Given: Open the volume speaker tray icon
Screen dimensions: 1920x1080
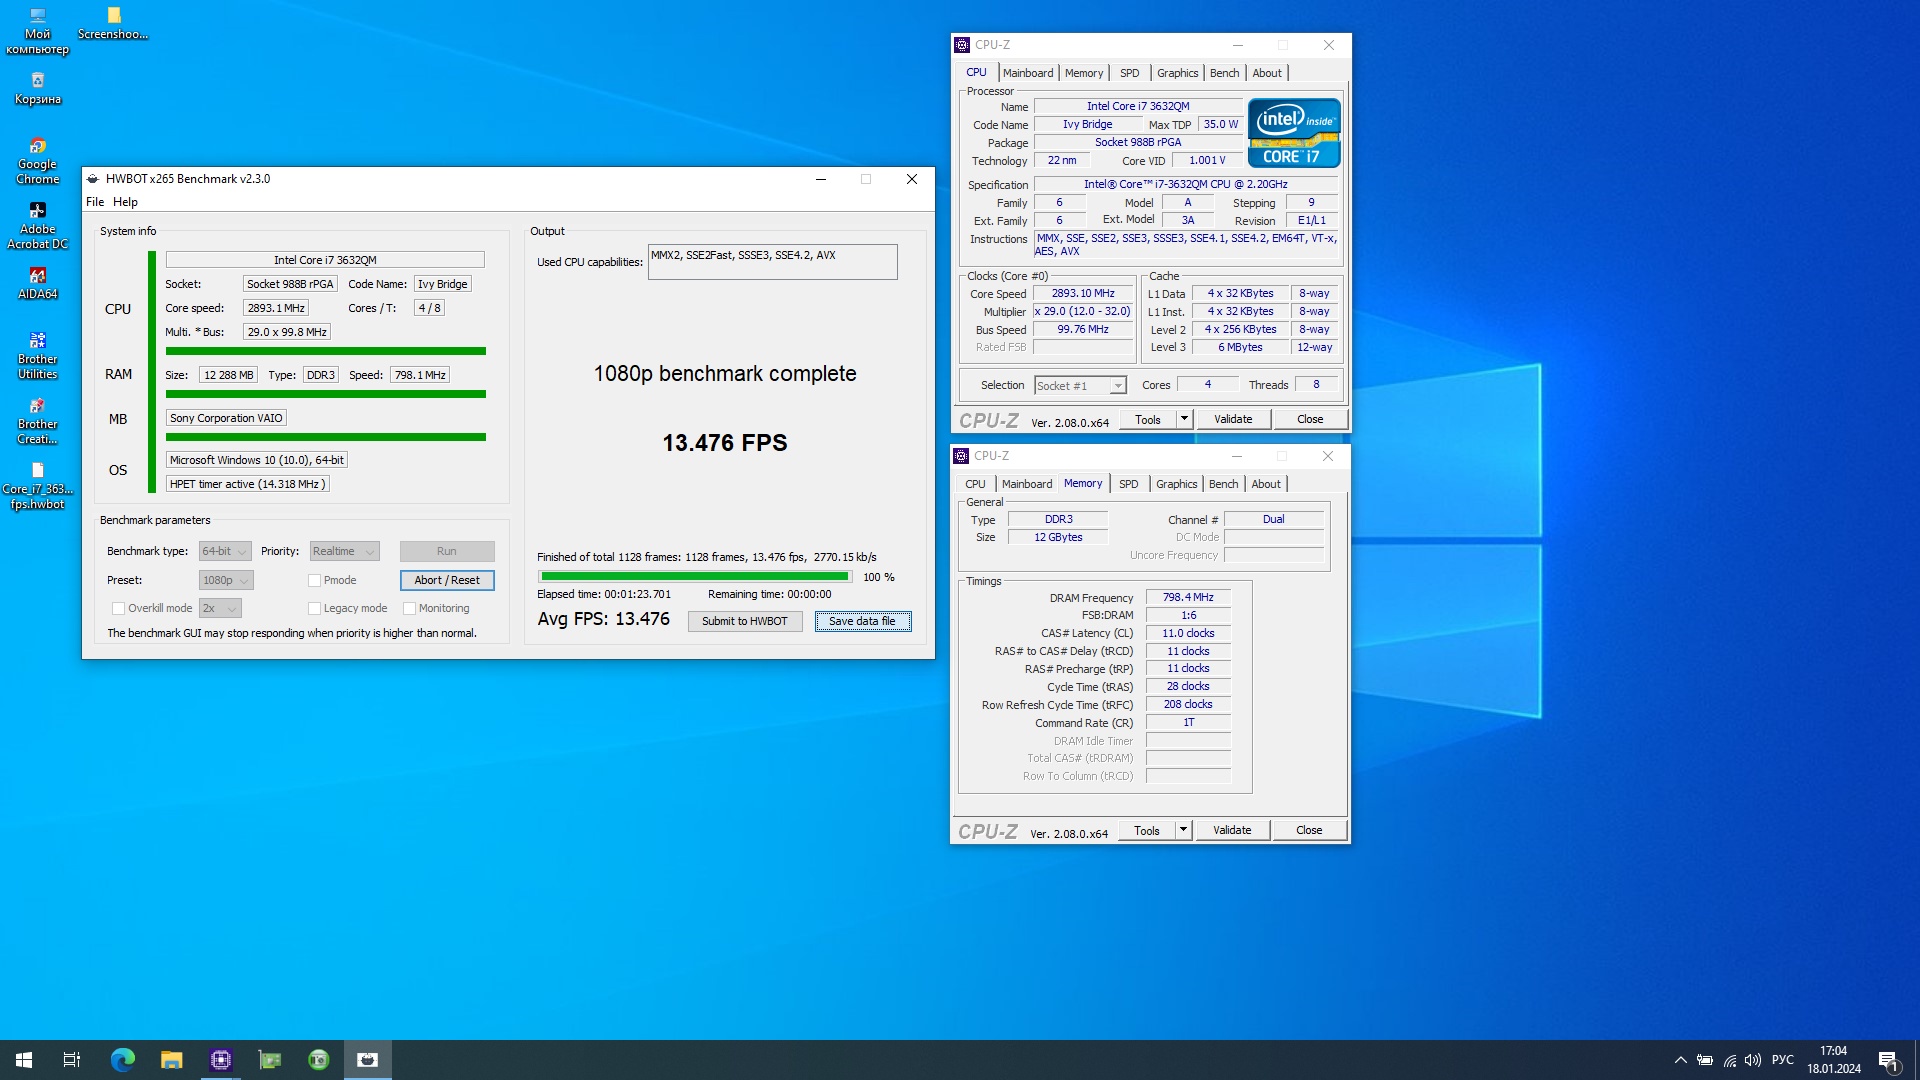Looking at the screenshot, I should pos(1753,1060).
